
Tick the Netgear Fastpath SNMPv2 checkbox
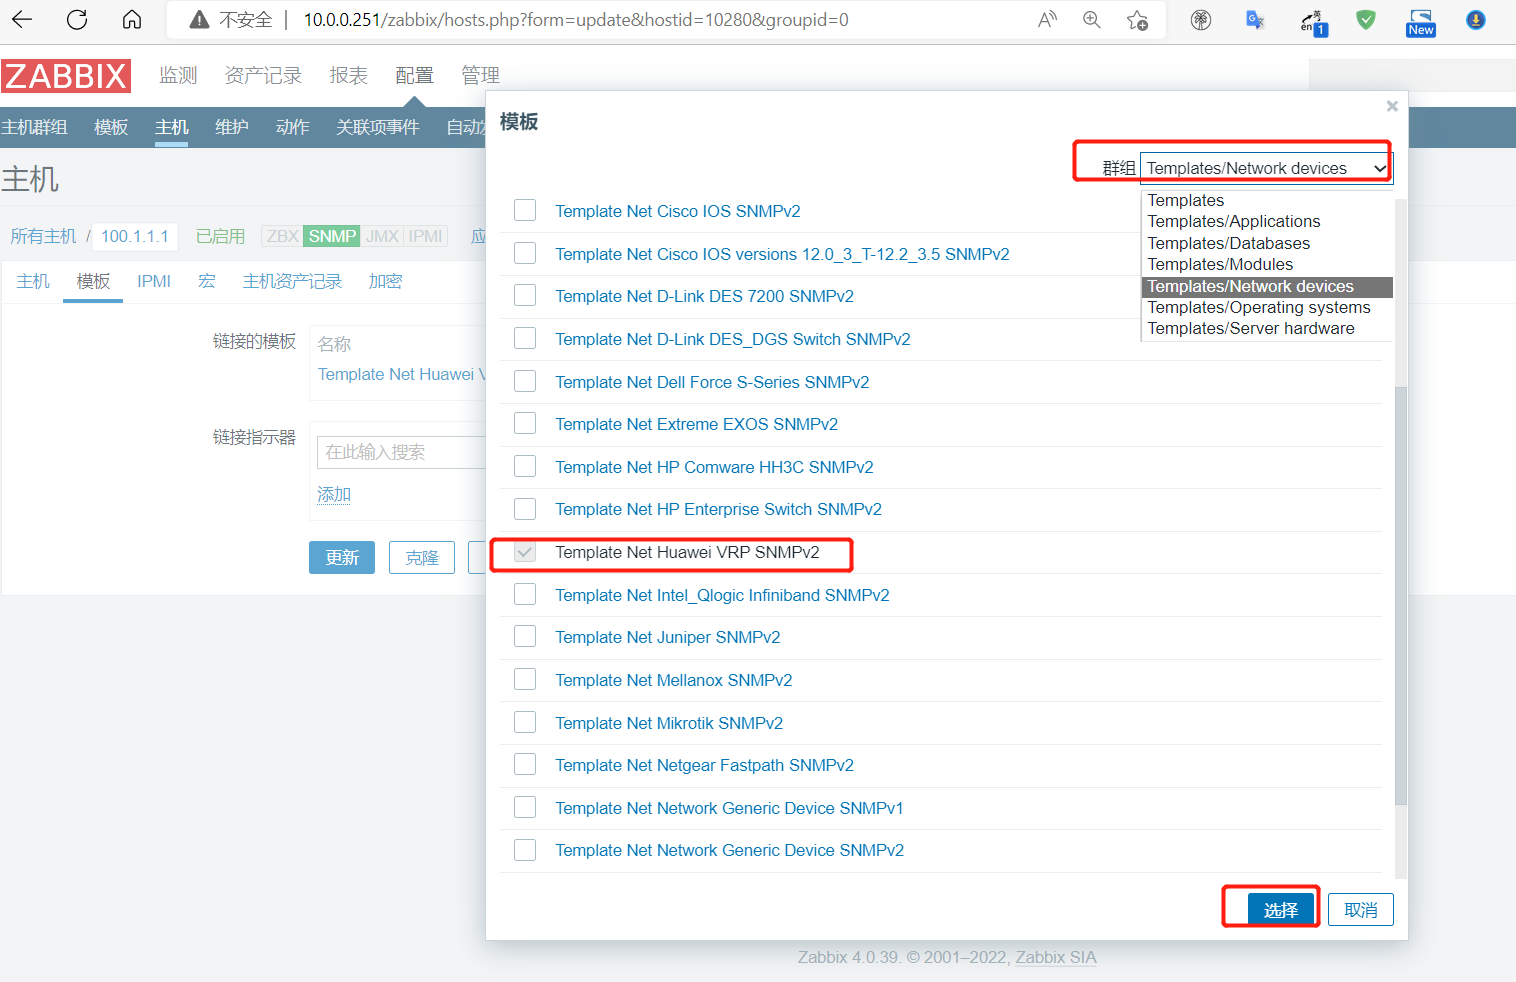(x=525, y=764)
